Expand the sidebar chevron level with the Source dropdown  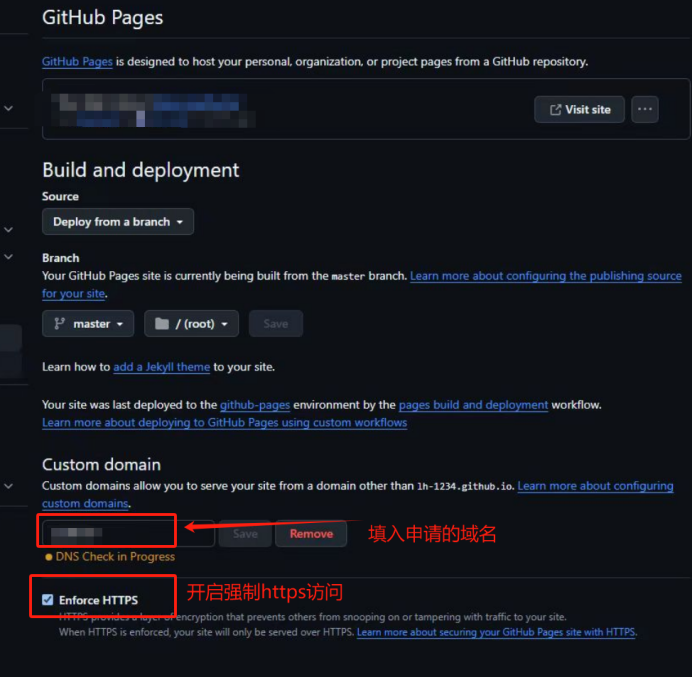tap(8, 230)
